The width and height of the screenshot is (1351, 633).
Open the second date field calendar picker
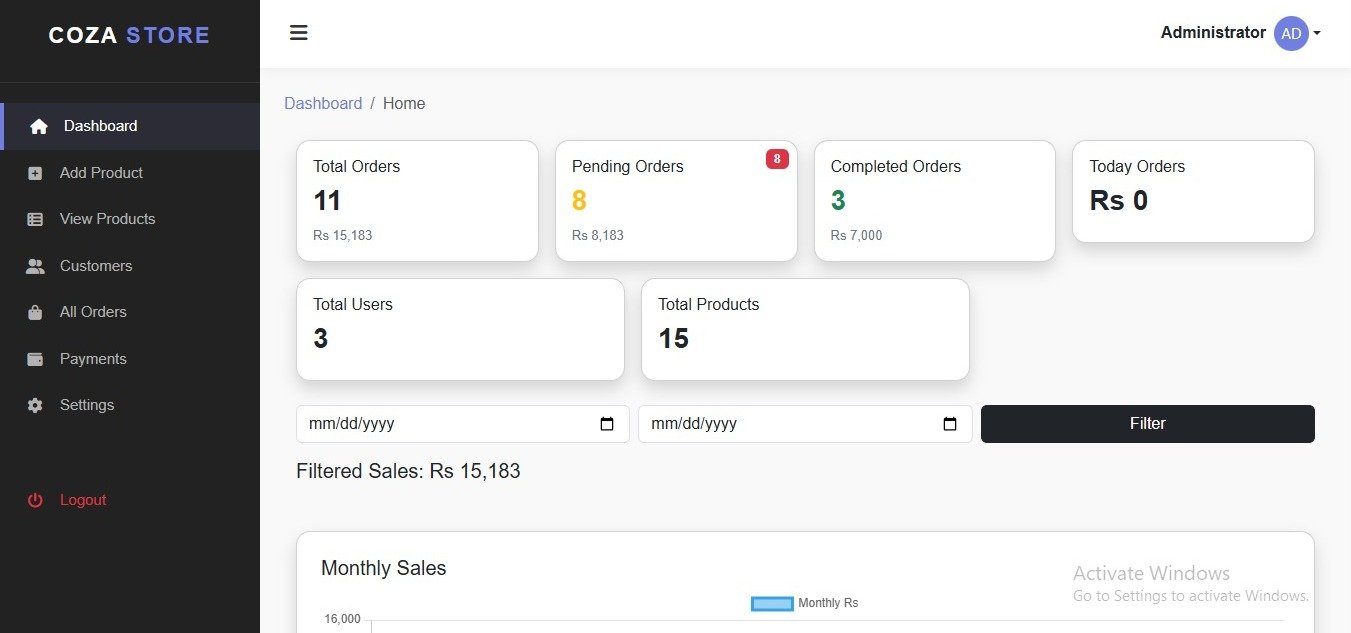(950, 424)
